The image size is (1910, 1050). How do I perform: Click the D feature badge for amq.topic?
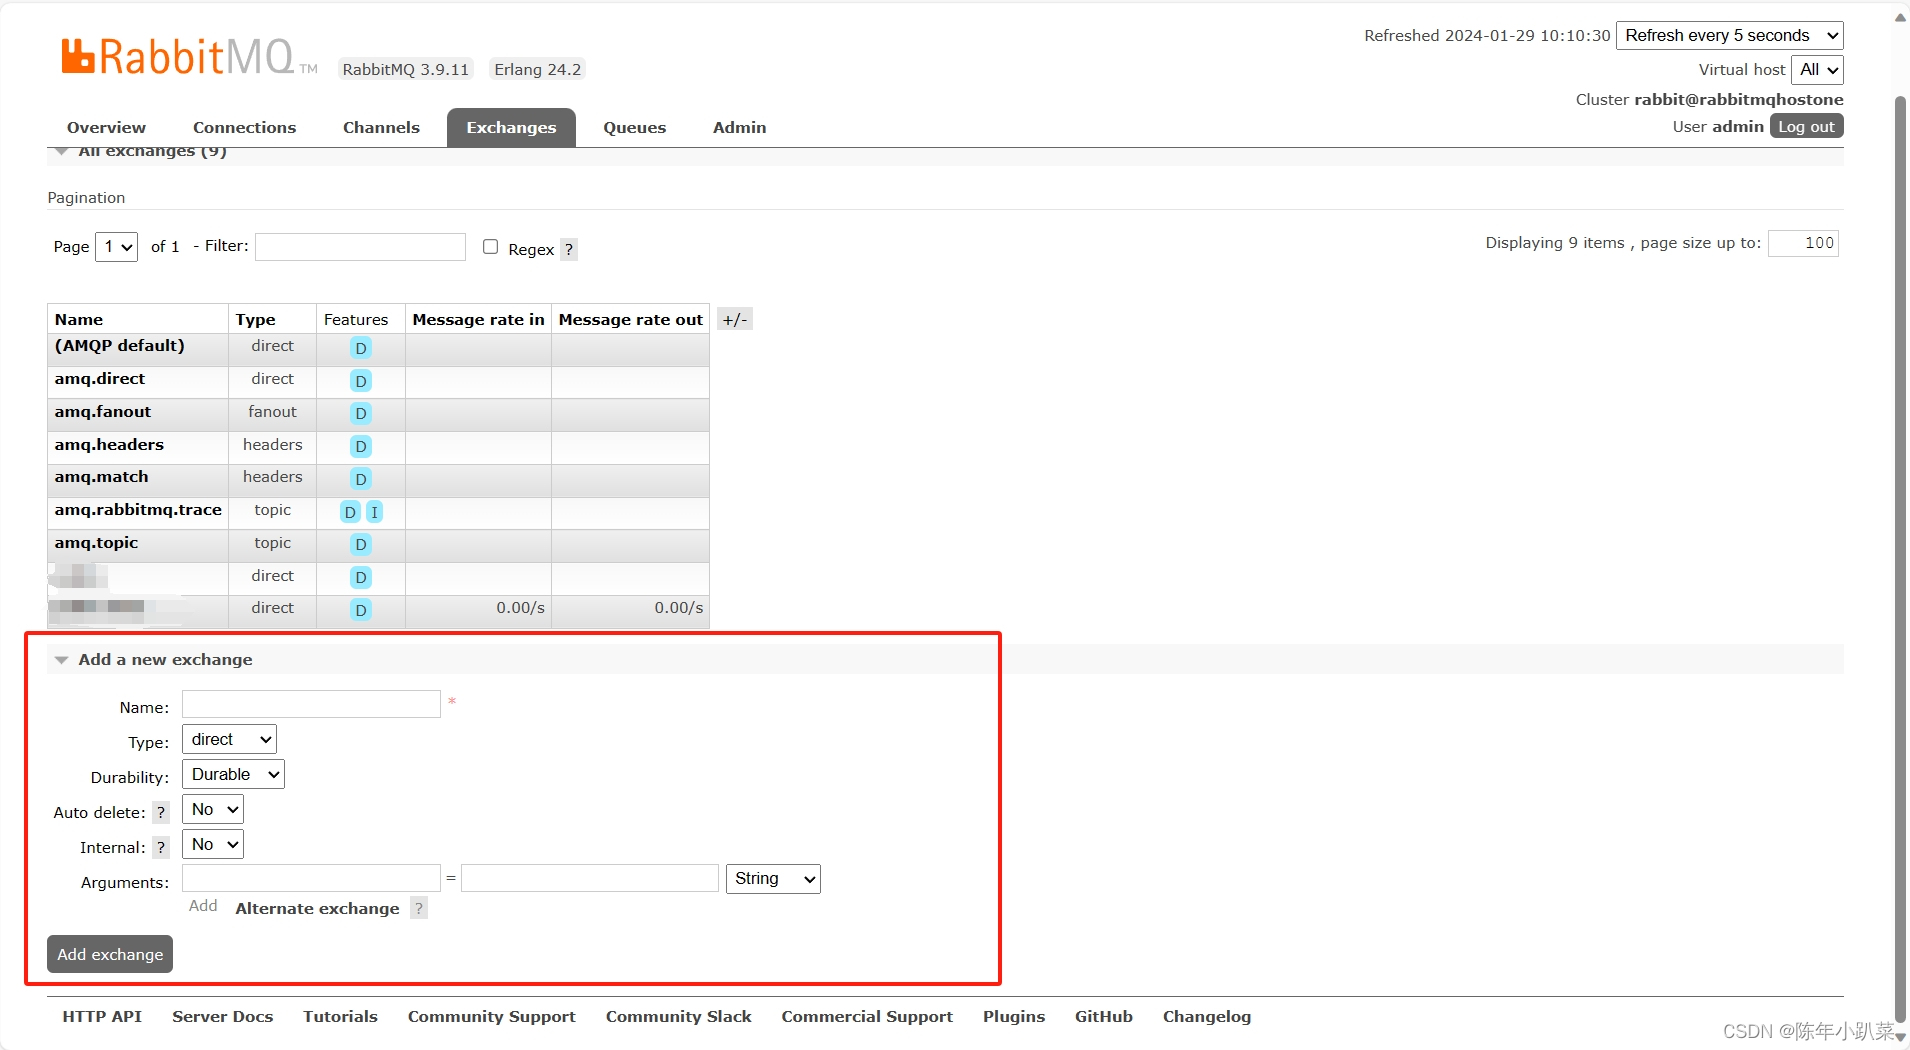click(361, 544)
